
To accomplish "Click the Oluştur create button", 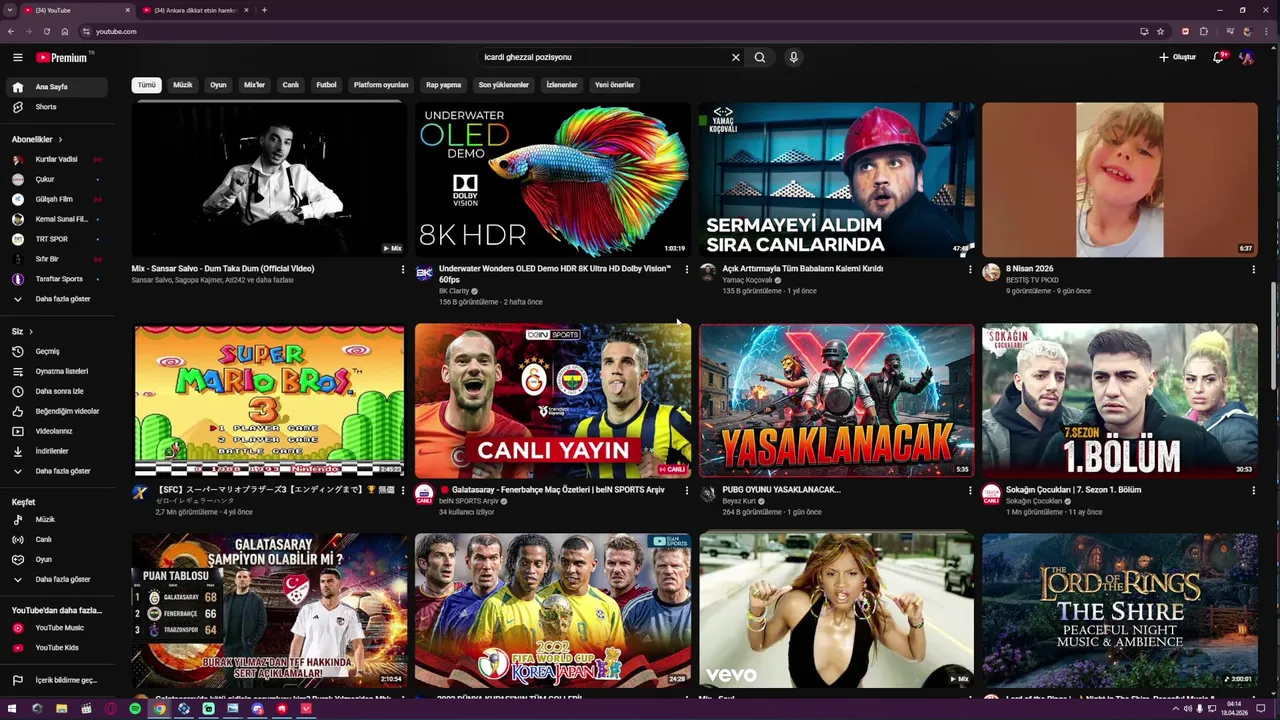I will tap(1177, 57).
